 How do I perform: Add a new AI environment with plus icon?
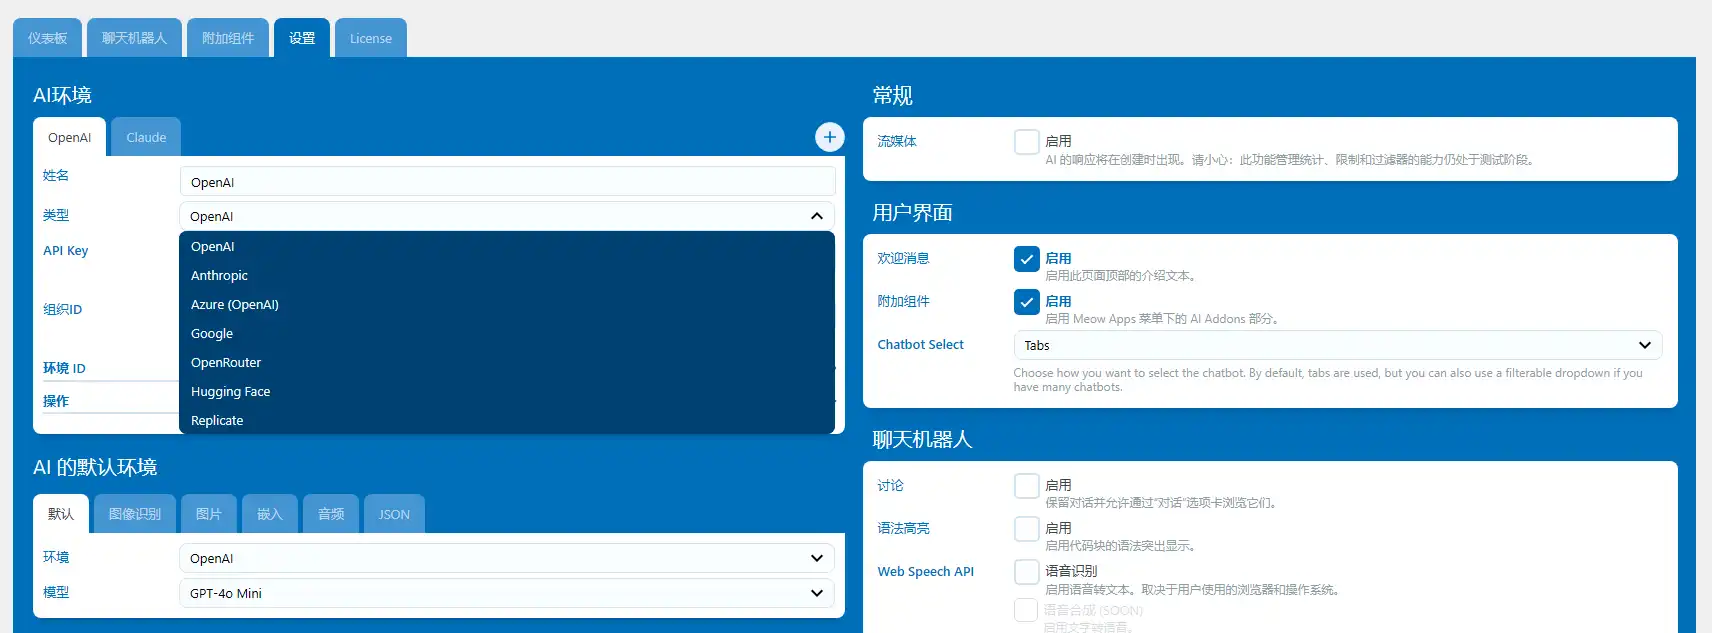point(829,137)
